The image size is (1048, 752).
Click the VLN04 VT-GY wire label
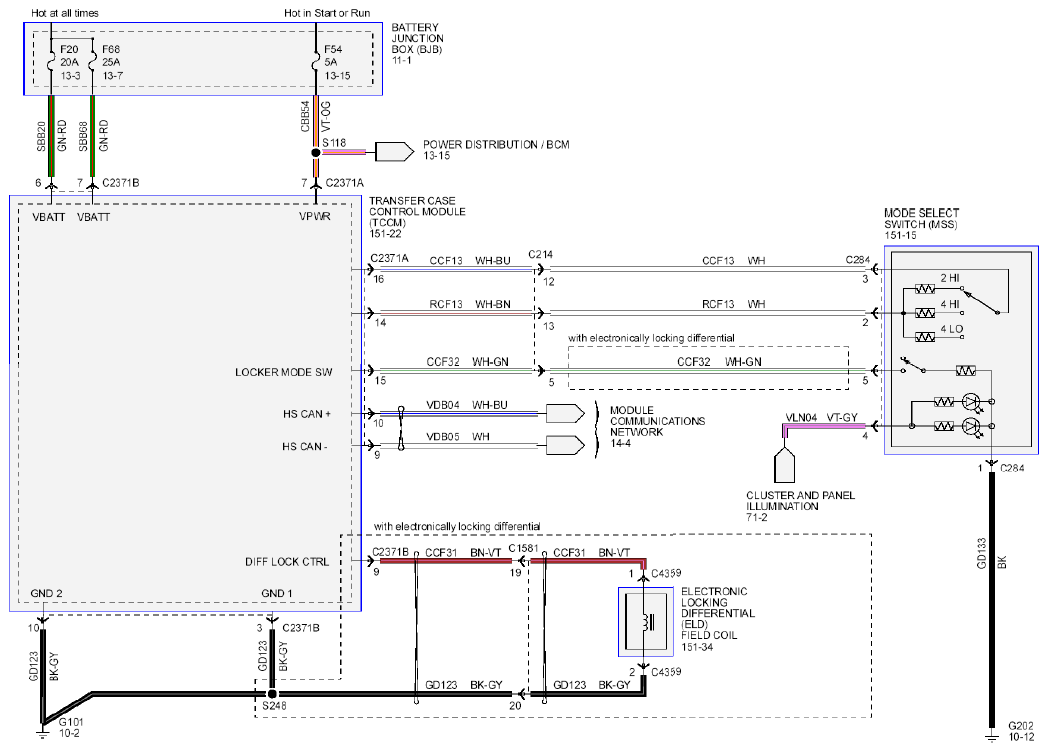821,418
